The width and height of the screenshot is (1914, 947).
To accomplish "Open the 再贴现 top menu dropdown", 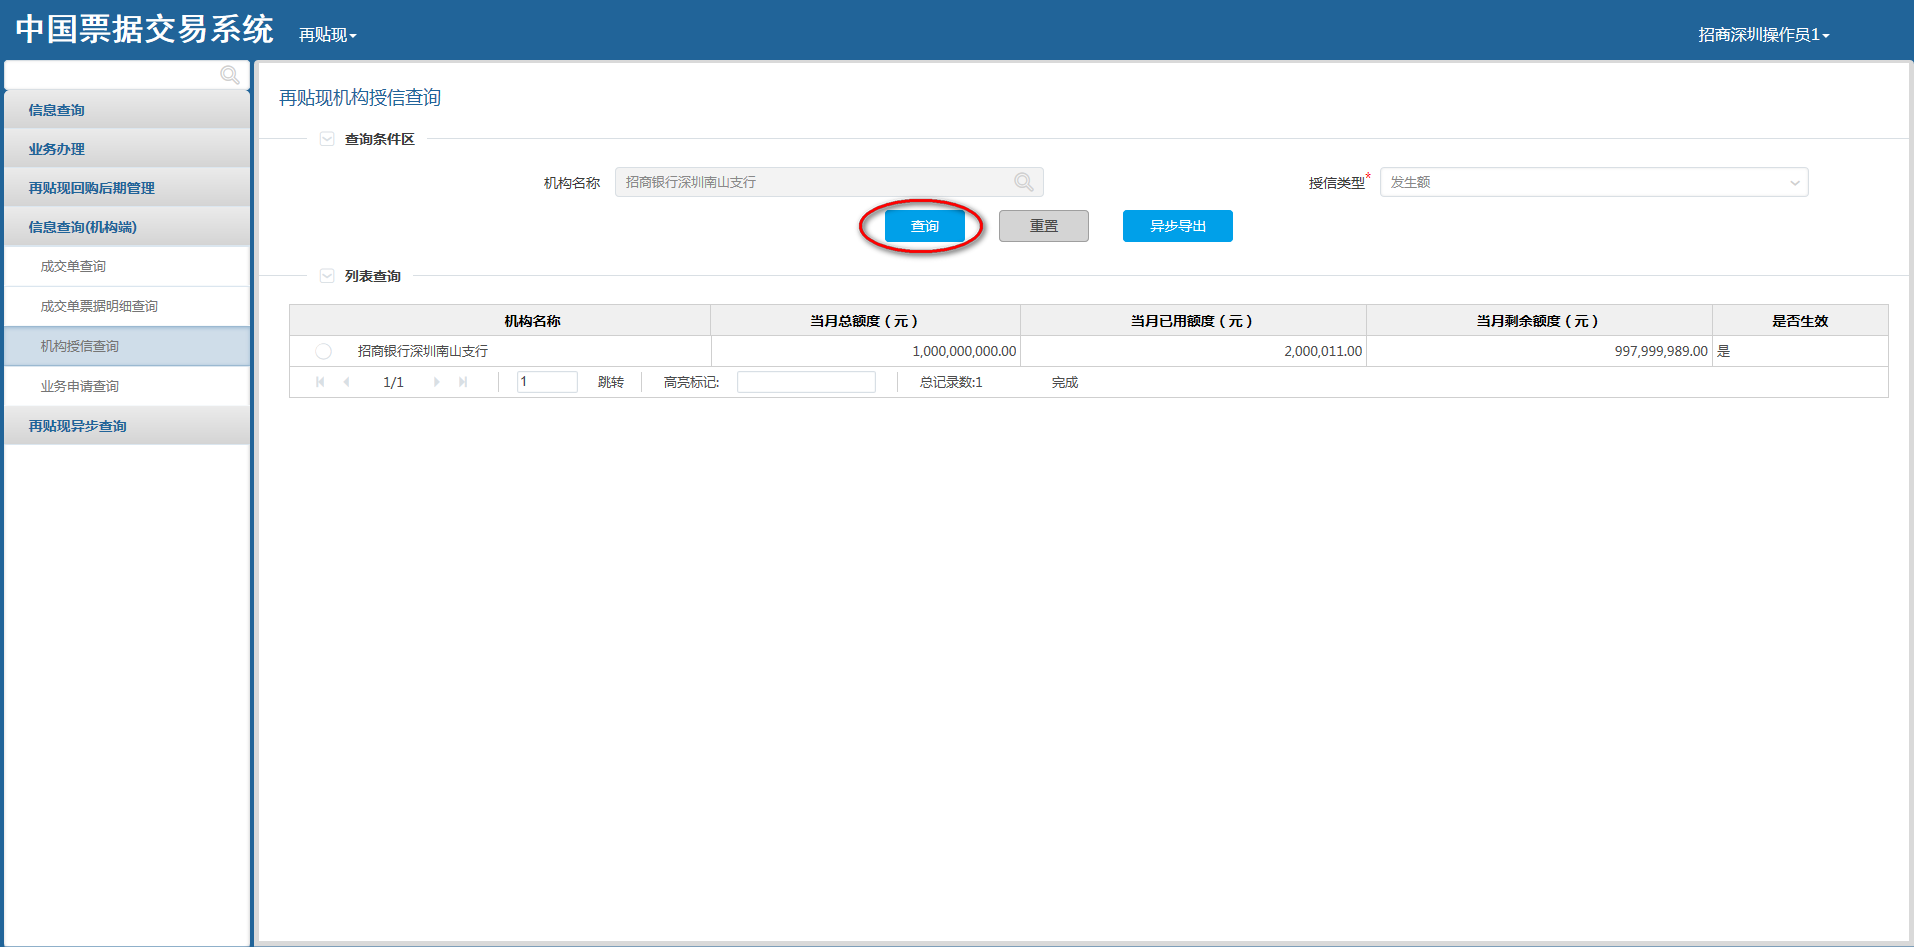I will (328, 35).
